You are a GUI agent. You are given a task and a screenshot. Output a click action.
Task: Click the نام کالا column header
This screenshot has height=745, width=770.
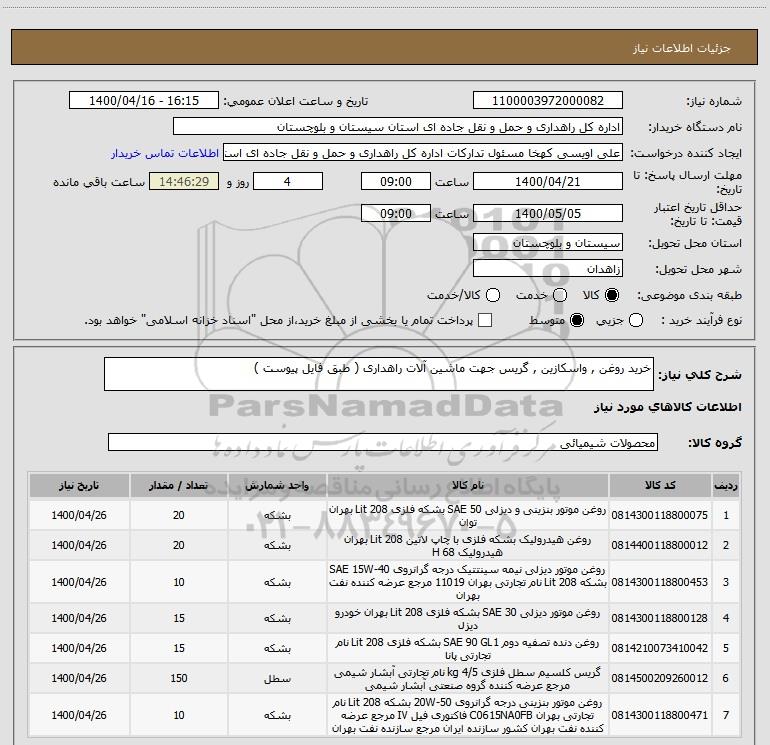coord(468,485)
